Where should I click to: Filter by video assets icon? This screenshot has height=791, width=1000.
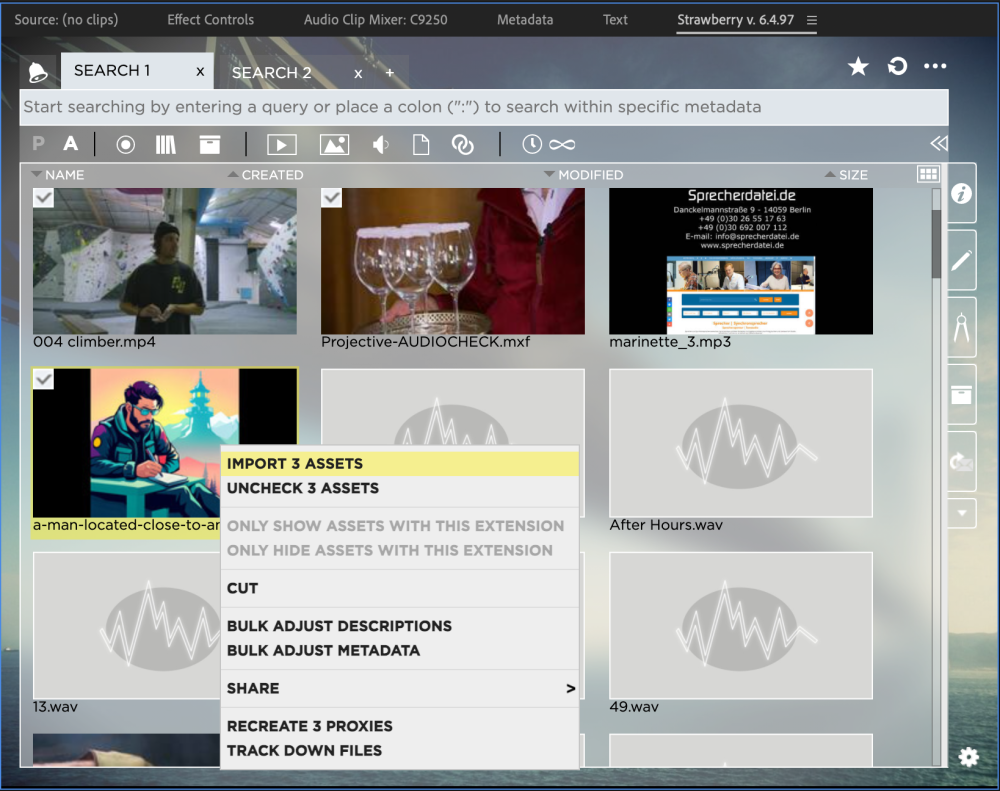pyautogui.click(x=281, y=145)
